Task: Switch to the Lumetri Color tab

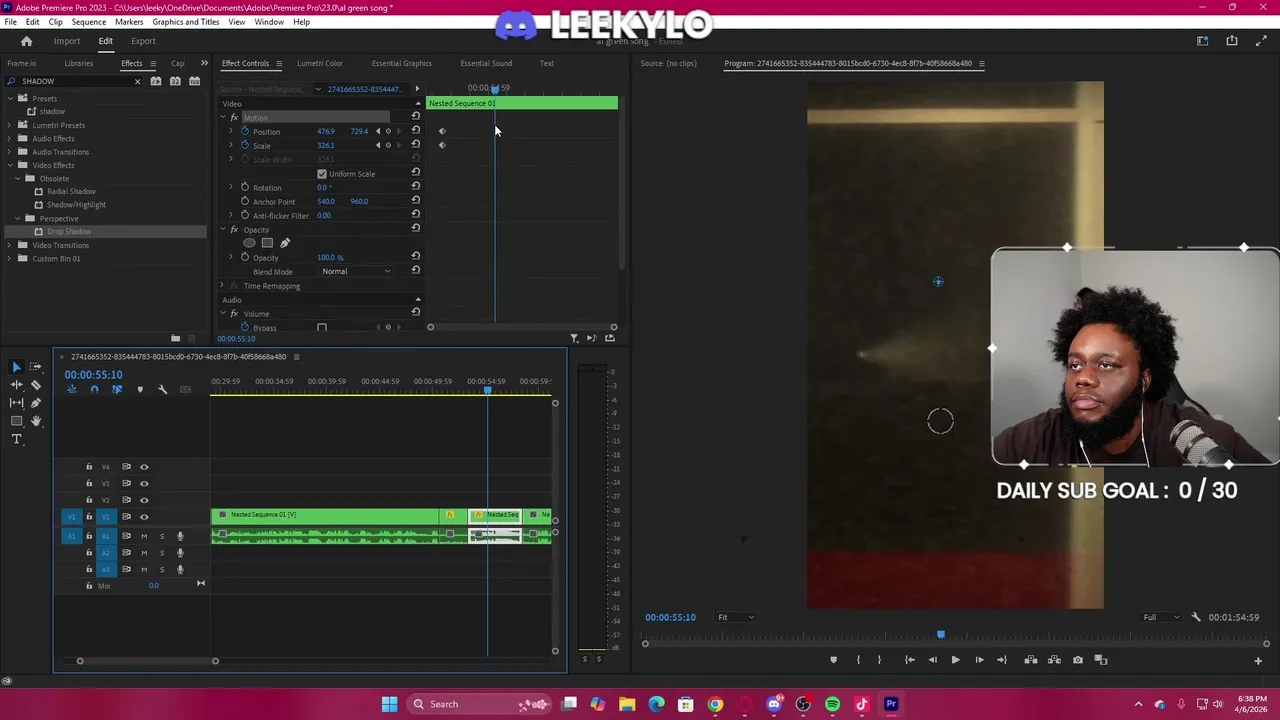Action: tap(319, 63)
